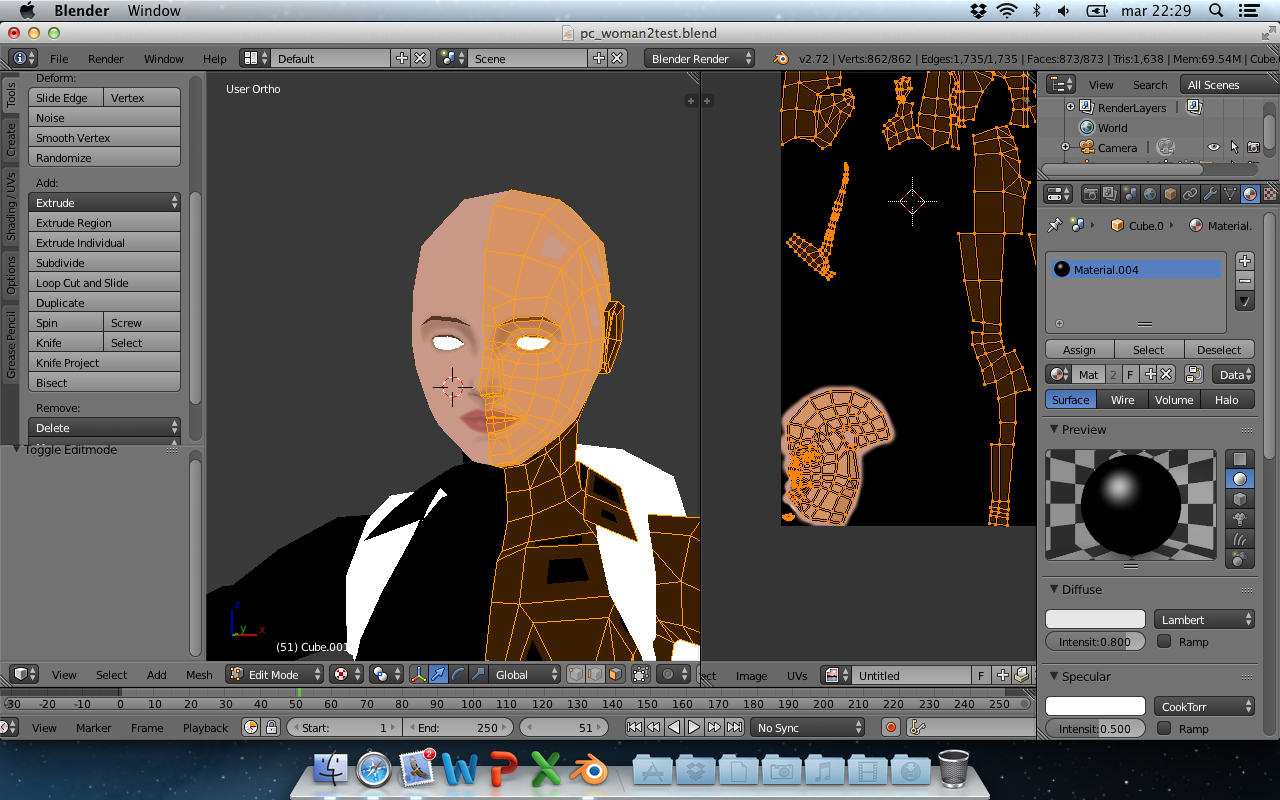Click the Assign material button
The image size is (1280, 800).
point(1079,350)
